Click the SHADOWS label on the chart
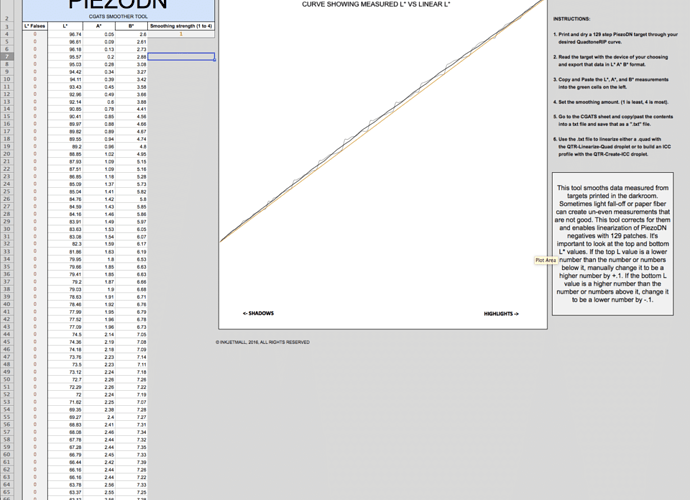The height and width of the screenshot is (500, 690). pos(258,314)
